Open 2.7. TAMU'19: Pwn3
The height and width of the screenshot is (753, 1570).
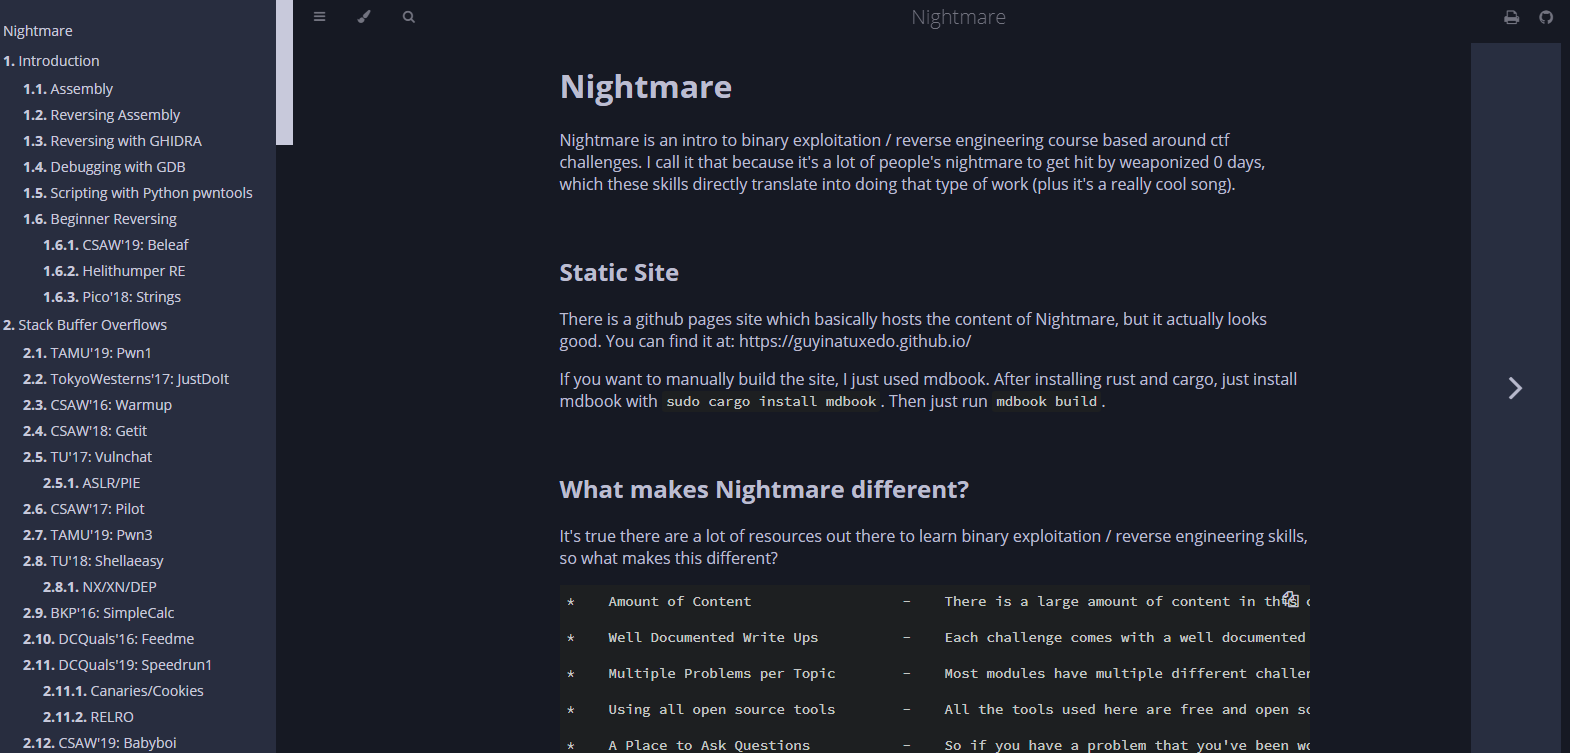88,535
